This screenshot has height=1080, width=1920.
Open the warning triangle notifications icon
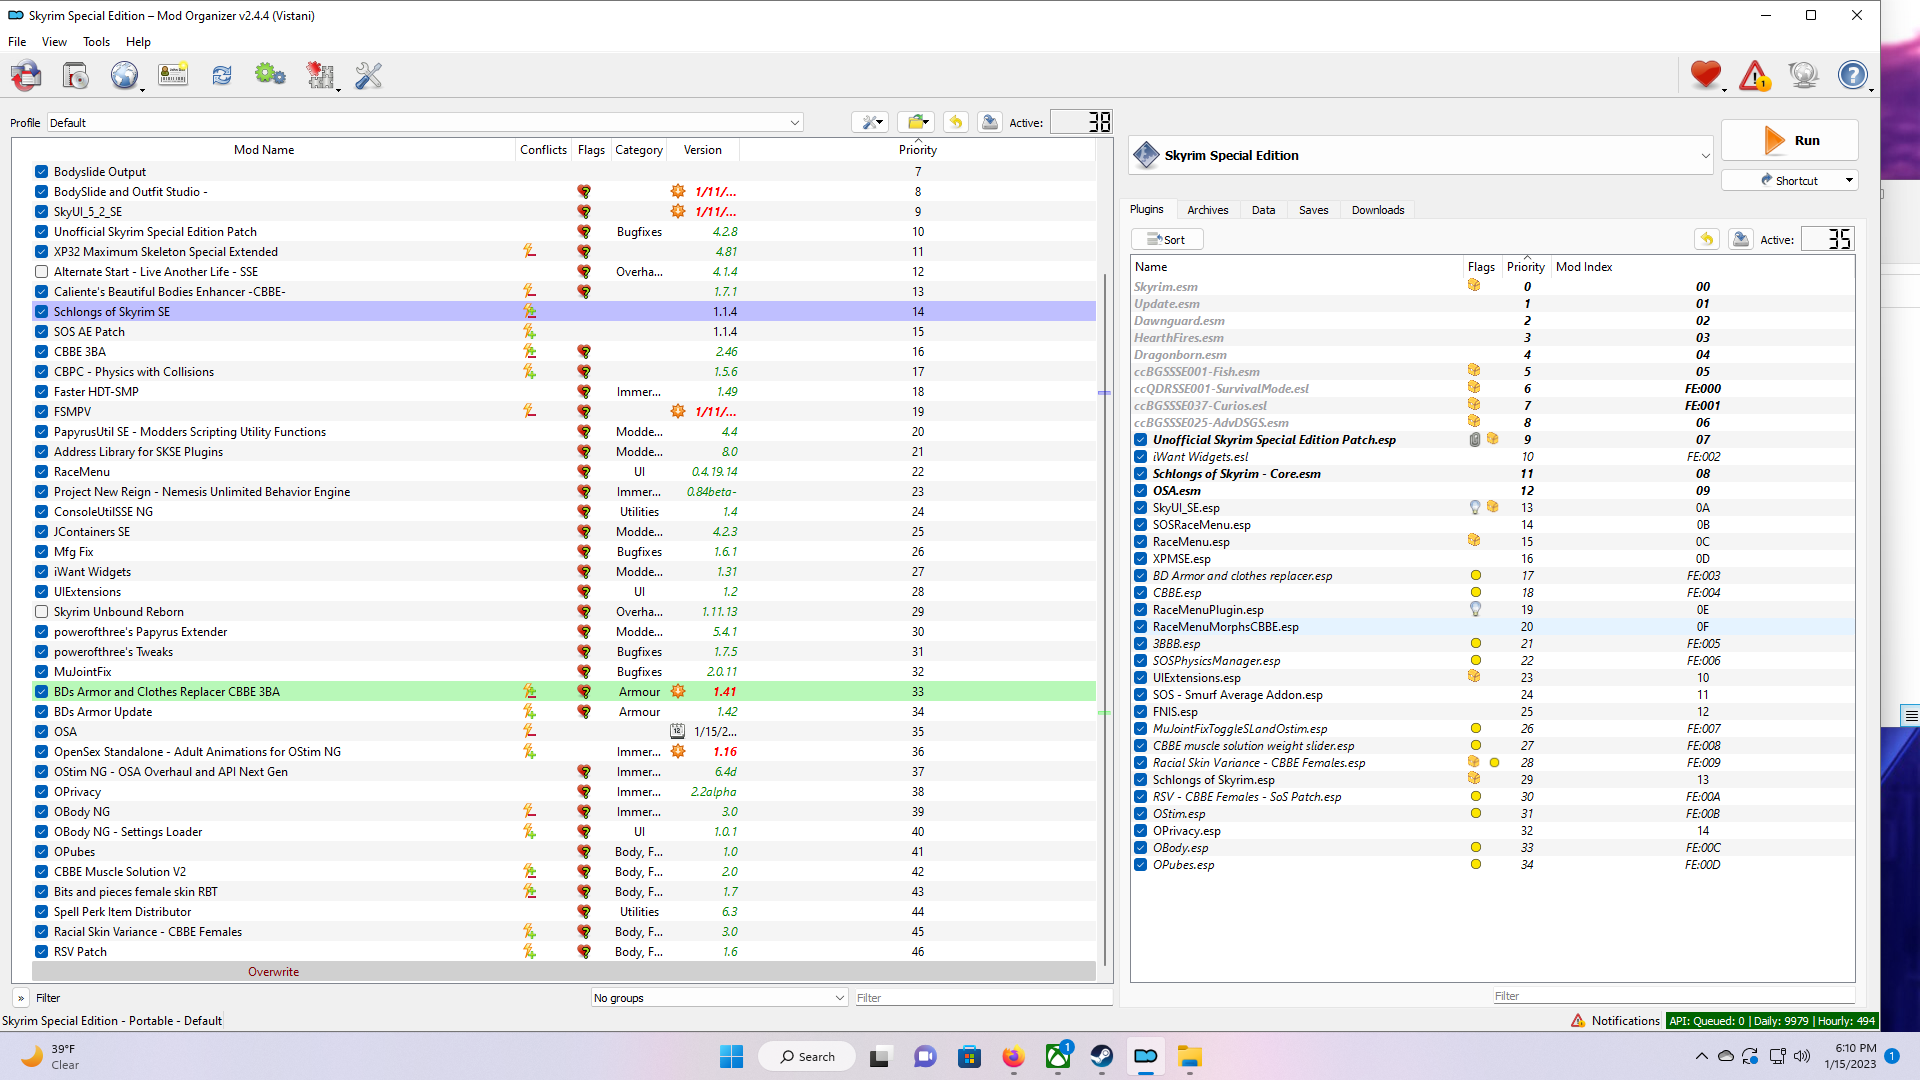[1755, 75]
